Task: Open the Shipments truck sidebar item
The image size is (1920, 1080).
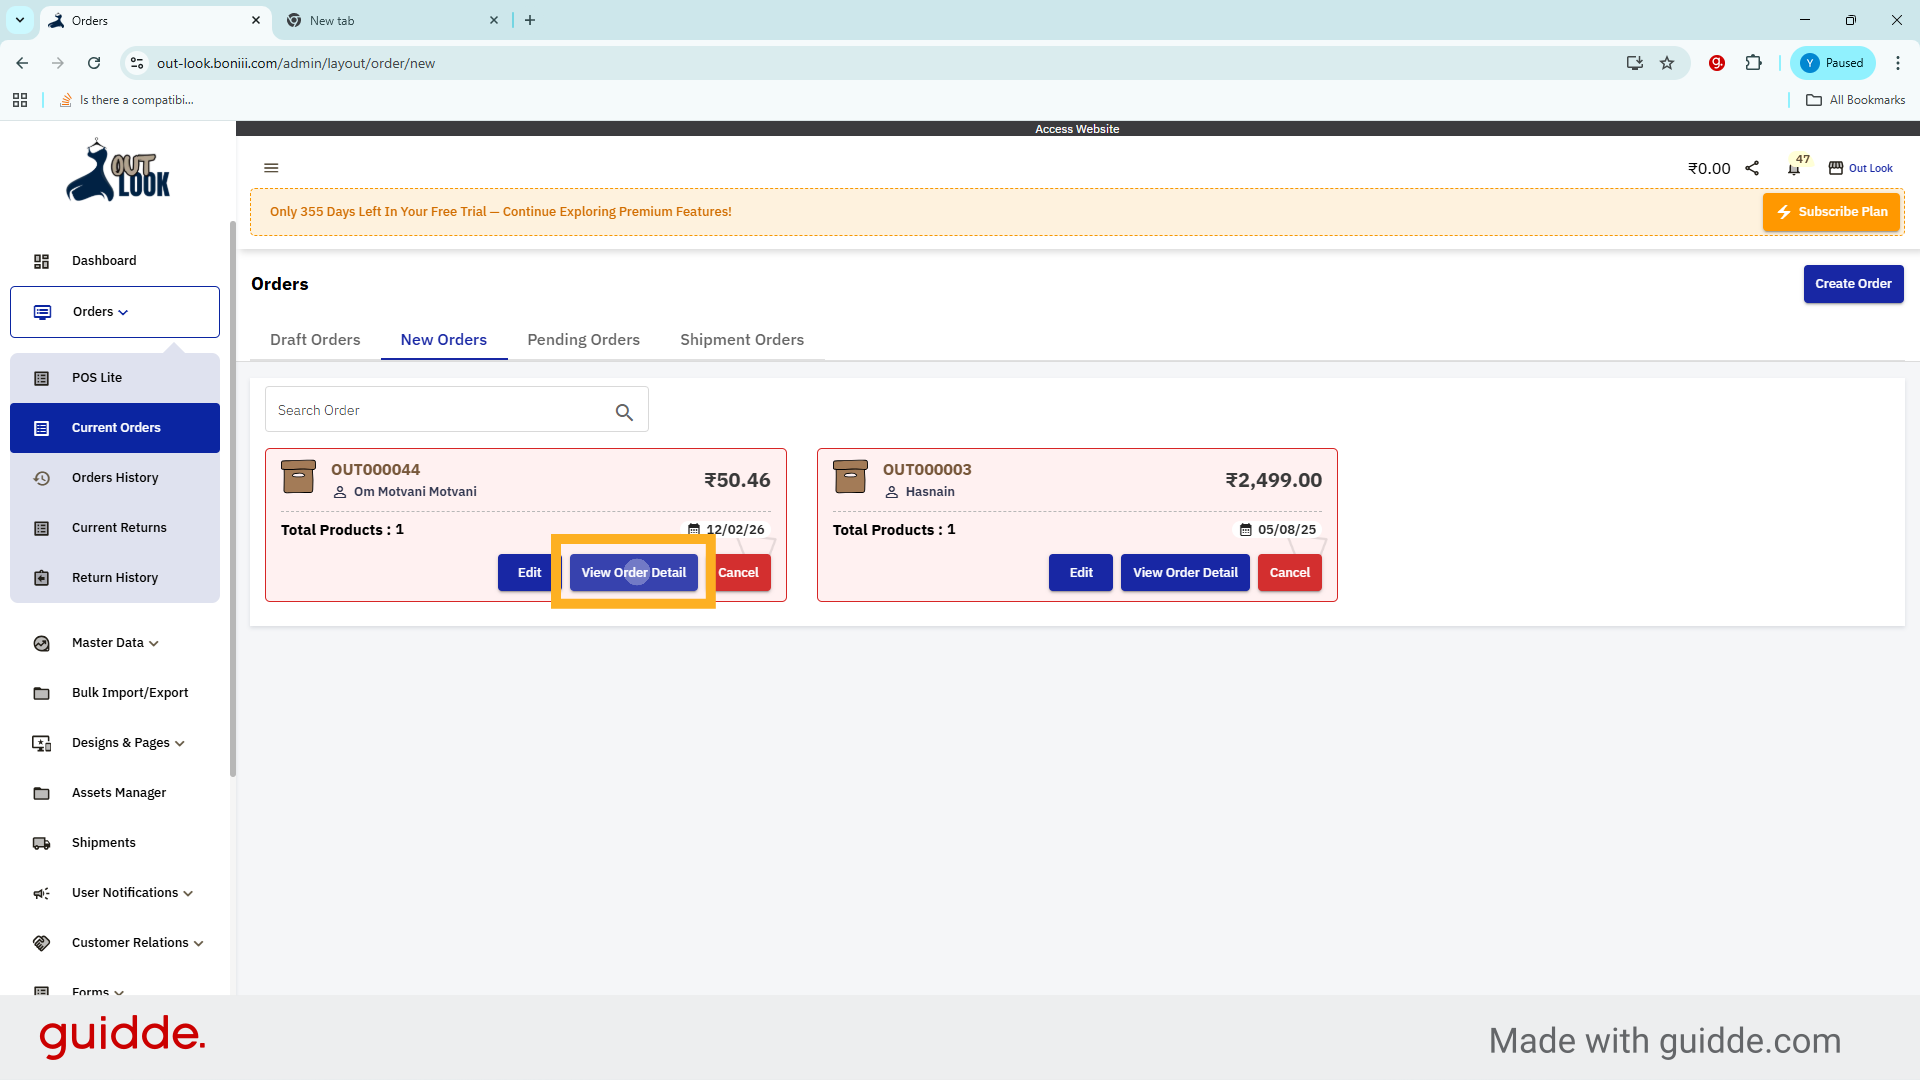Action: tap(103, 843)
